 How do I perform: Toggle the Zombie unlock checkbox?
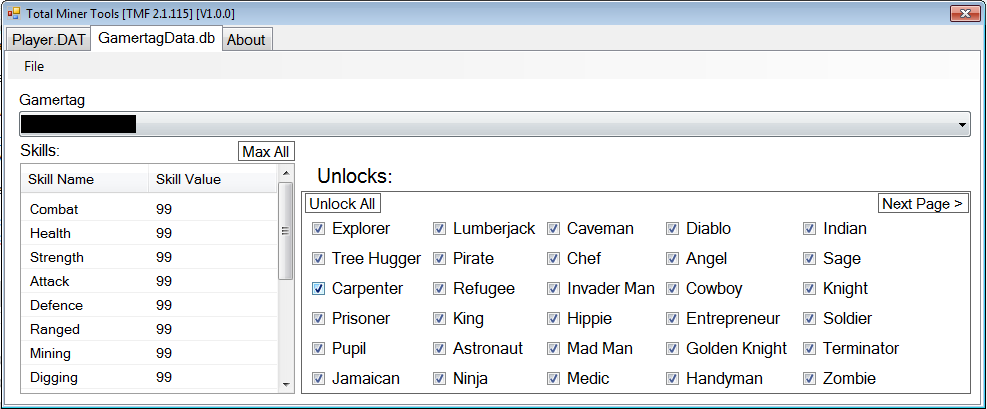coord(810,379)
